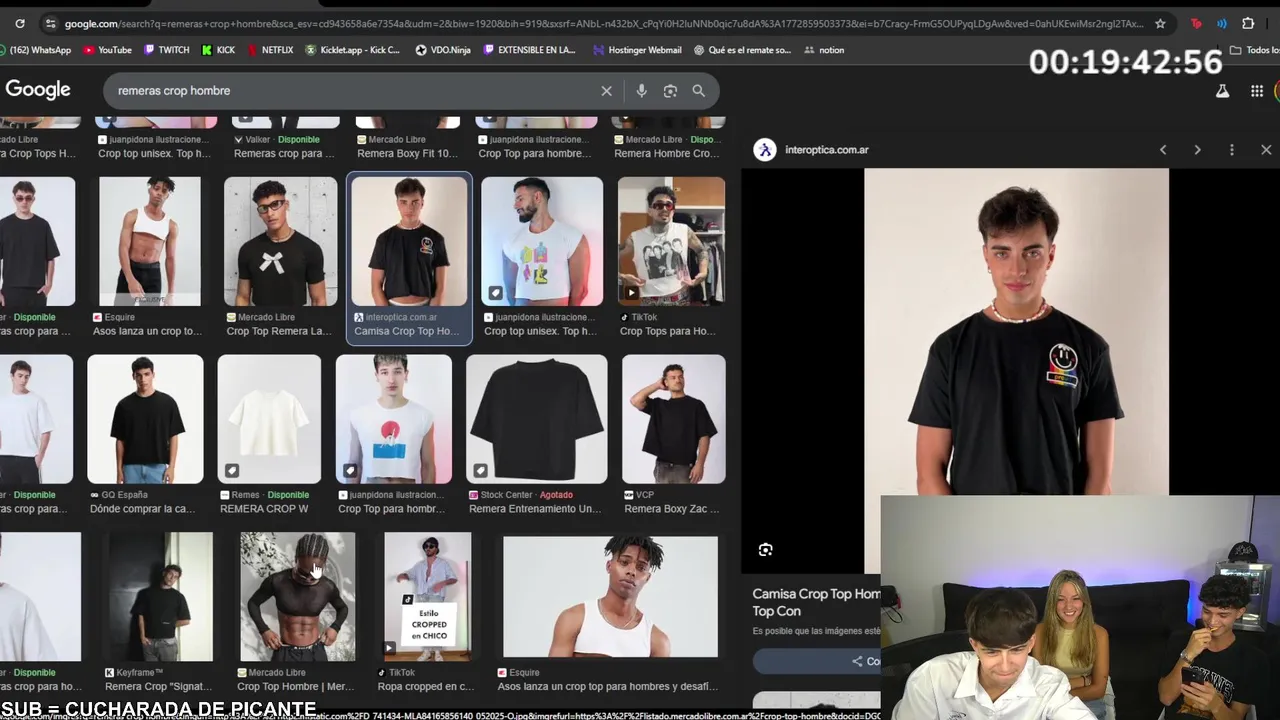Select Esquire 'Asos lanza un crop to...' thumbnail
The width and height of the screenshot is (1280, 720).
pyautogui.click(x=150, y=242)
